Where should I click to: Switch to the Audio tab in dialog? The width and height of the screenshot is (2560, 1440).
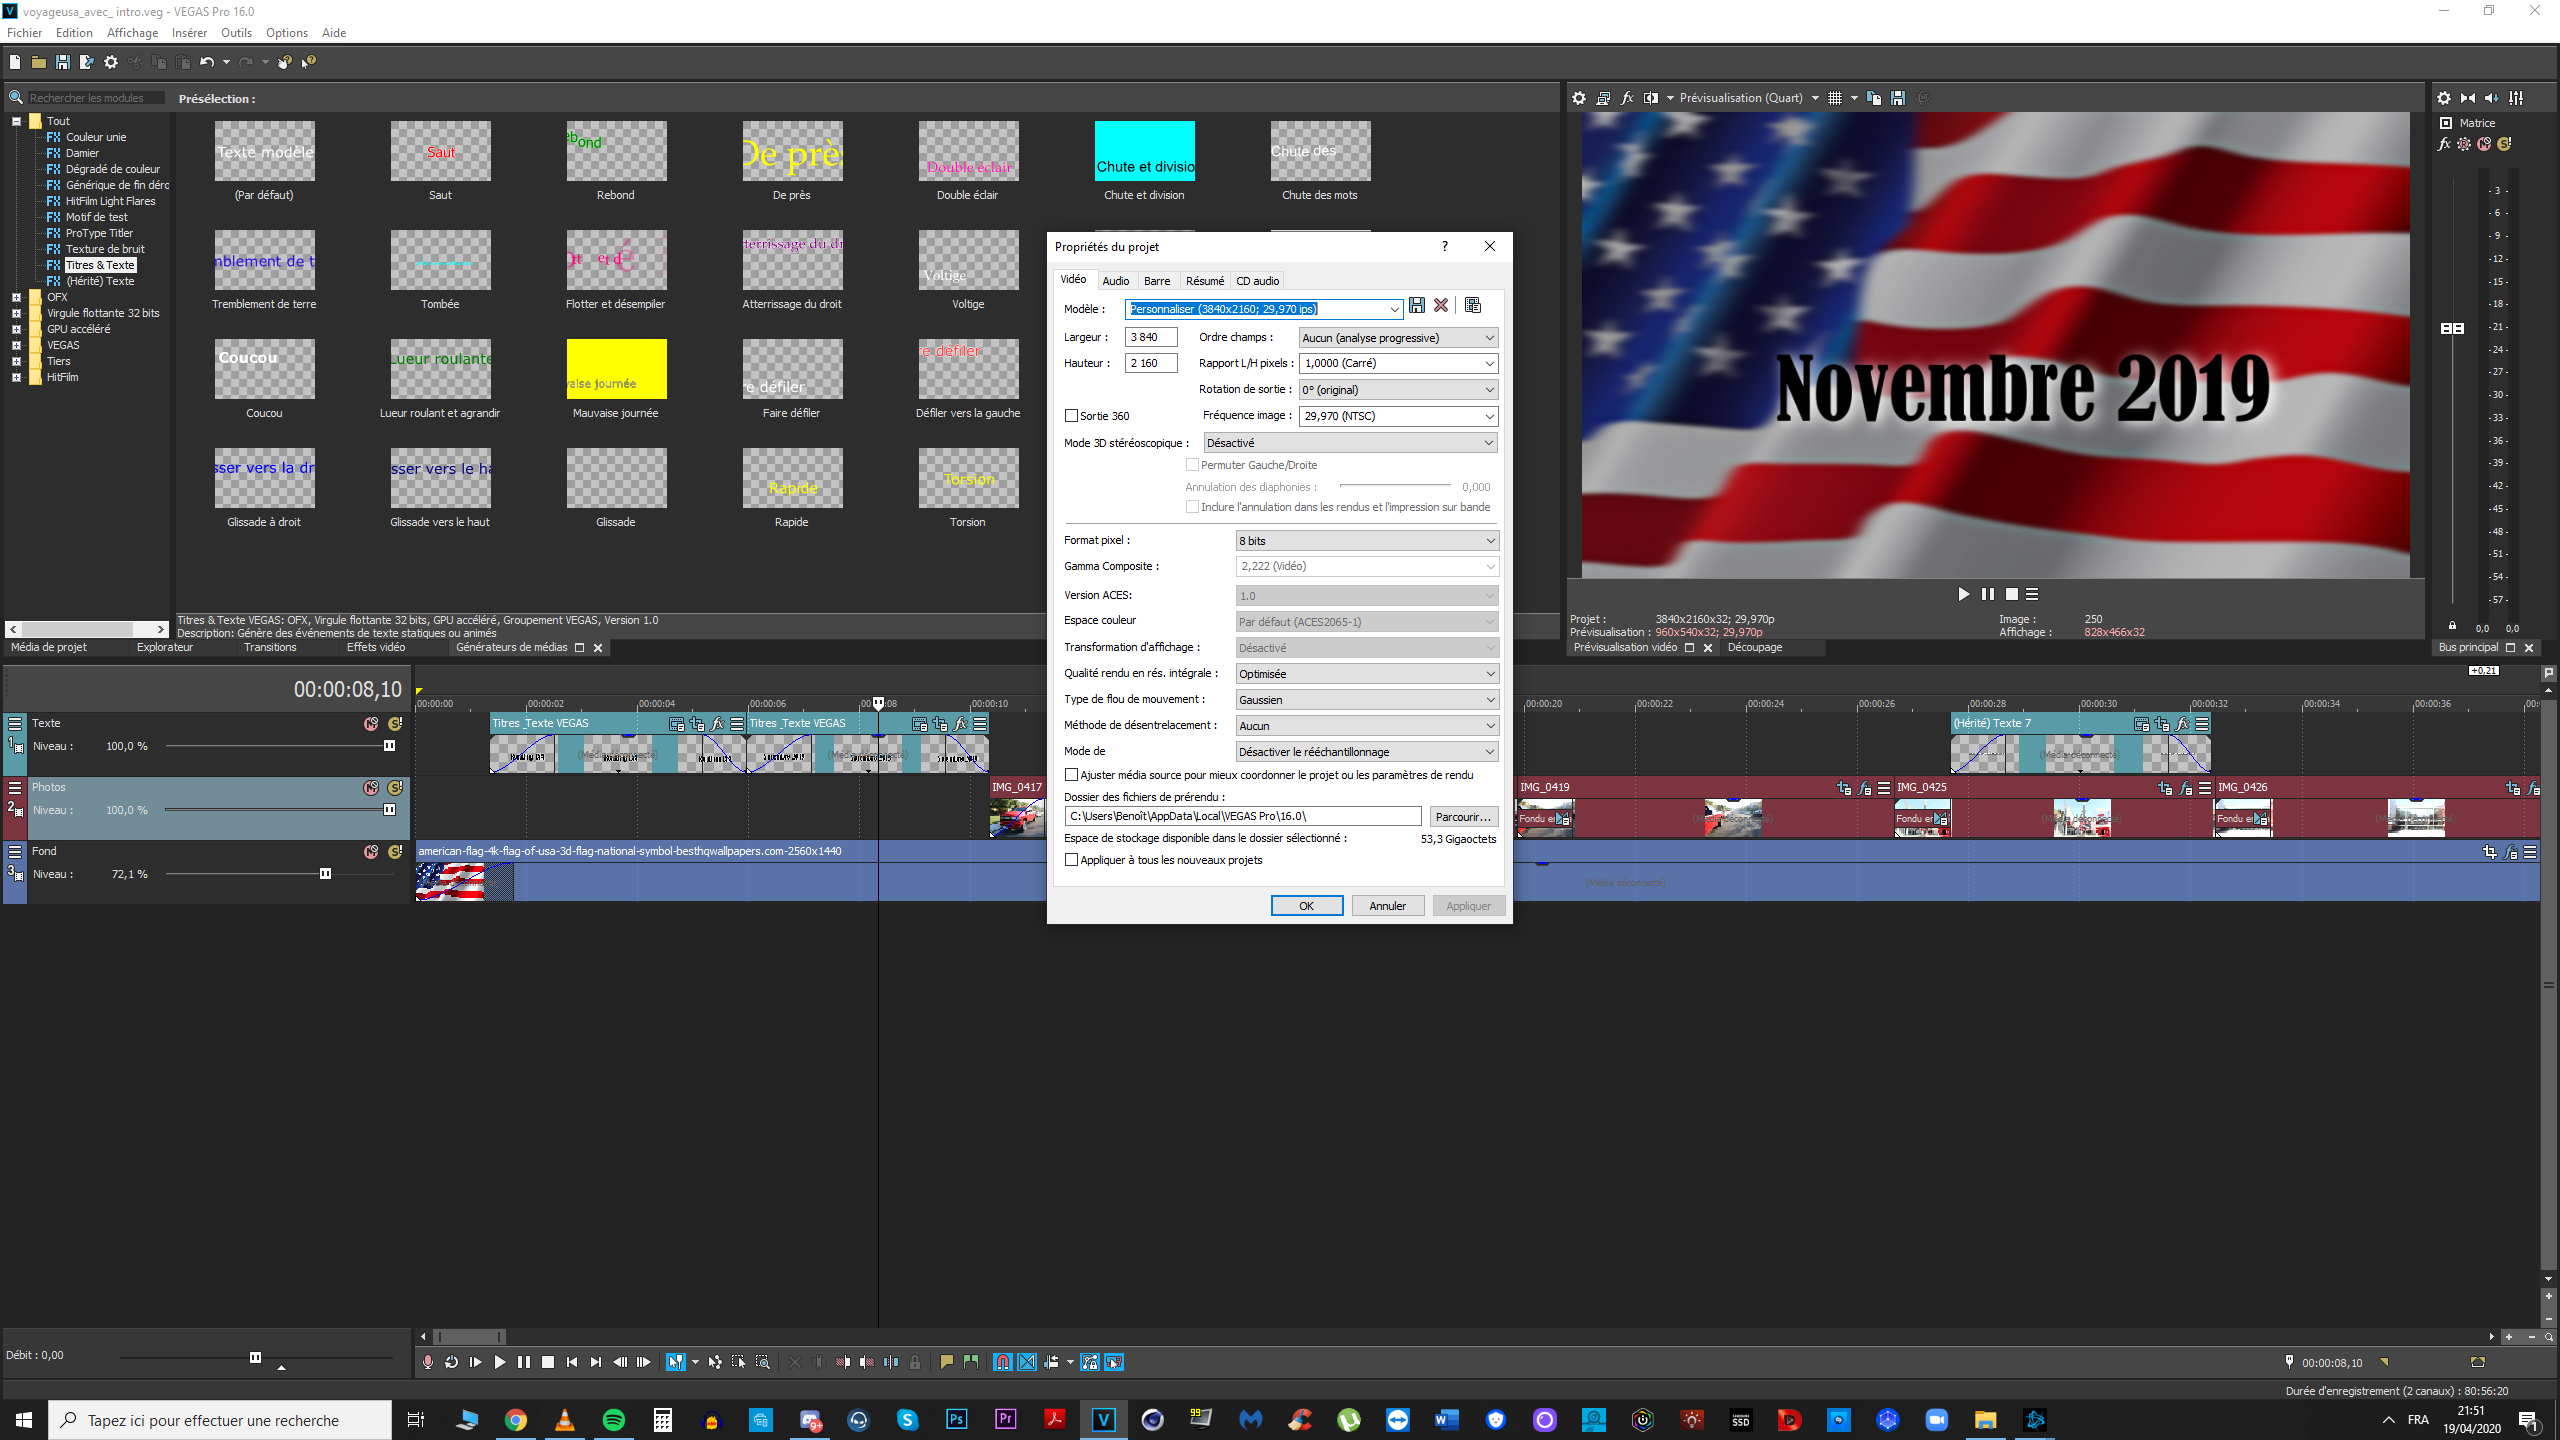pyautogui.click(x=1115, y=281)
